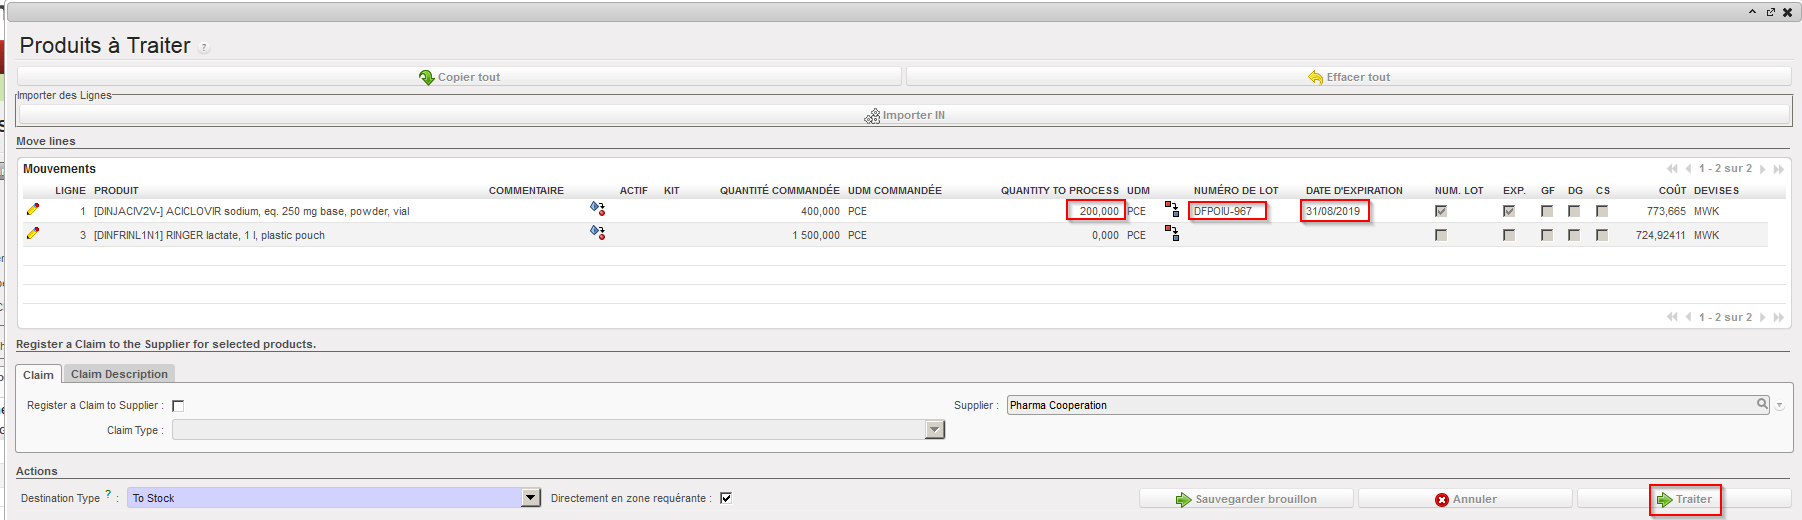Viewport: 1802px width, 520px height.
Task: Toggle Num. Lot checkbox on ACICLOVIR row
Action: [1441, 211]
